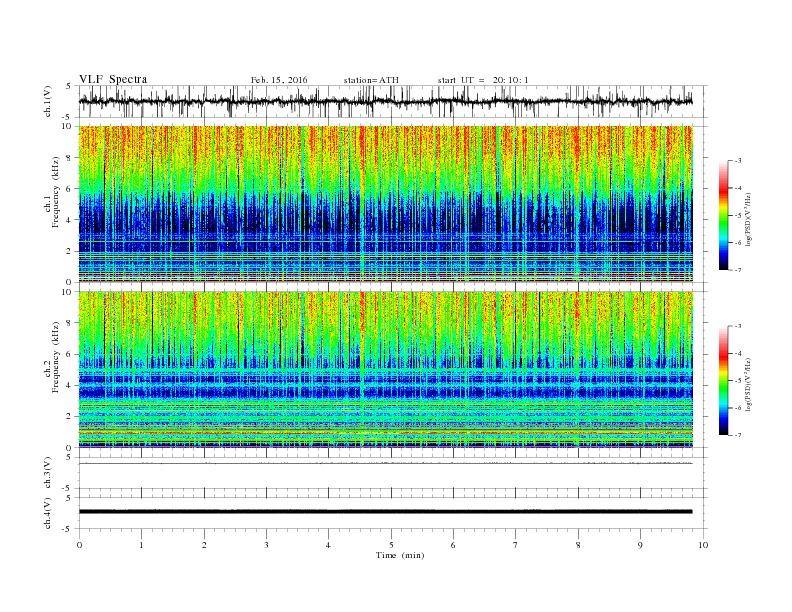792x612 pixels.
Task: Click the ch.1 color bar "log(PSD)(V²/Hz)" label
Action: [748, 220]
